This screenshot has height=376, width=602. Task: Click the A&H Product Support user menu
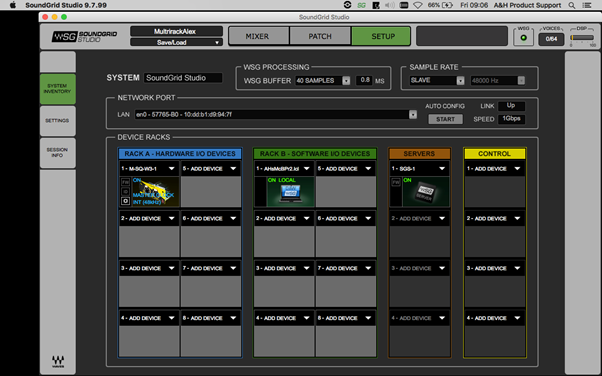click(x=527, y=5)
